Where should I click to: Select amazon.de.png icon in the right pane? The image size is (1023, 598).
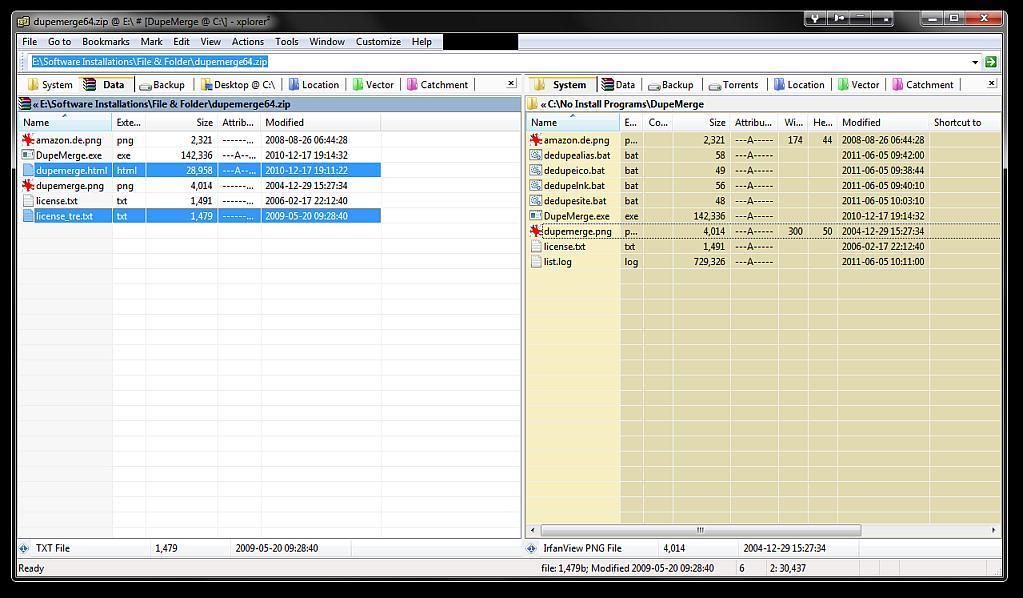pyautogui.click(x=536, y=140)
